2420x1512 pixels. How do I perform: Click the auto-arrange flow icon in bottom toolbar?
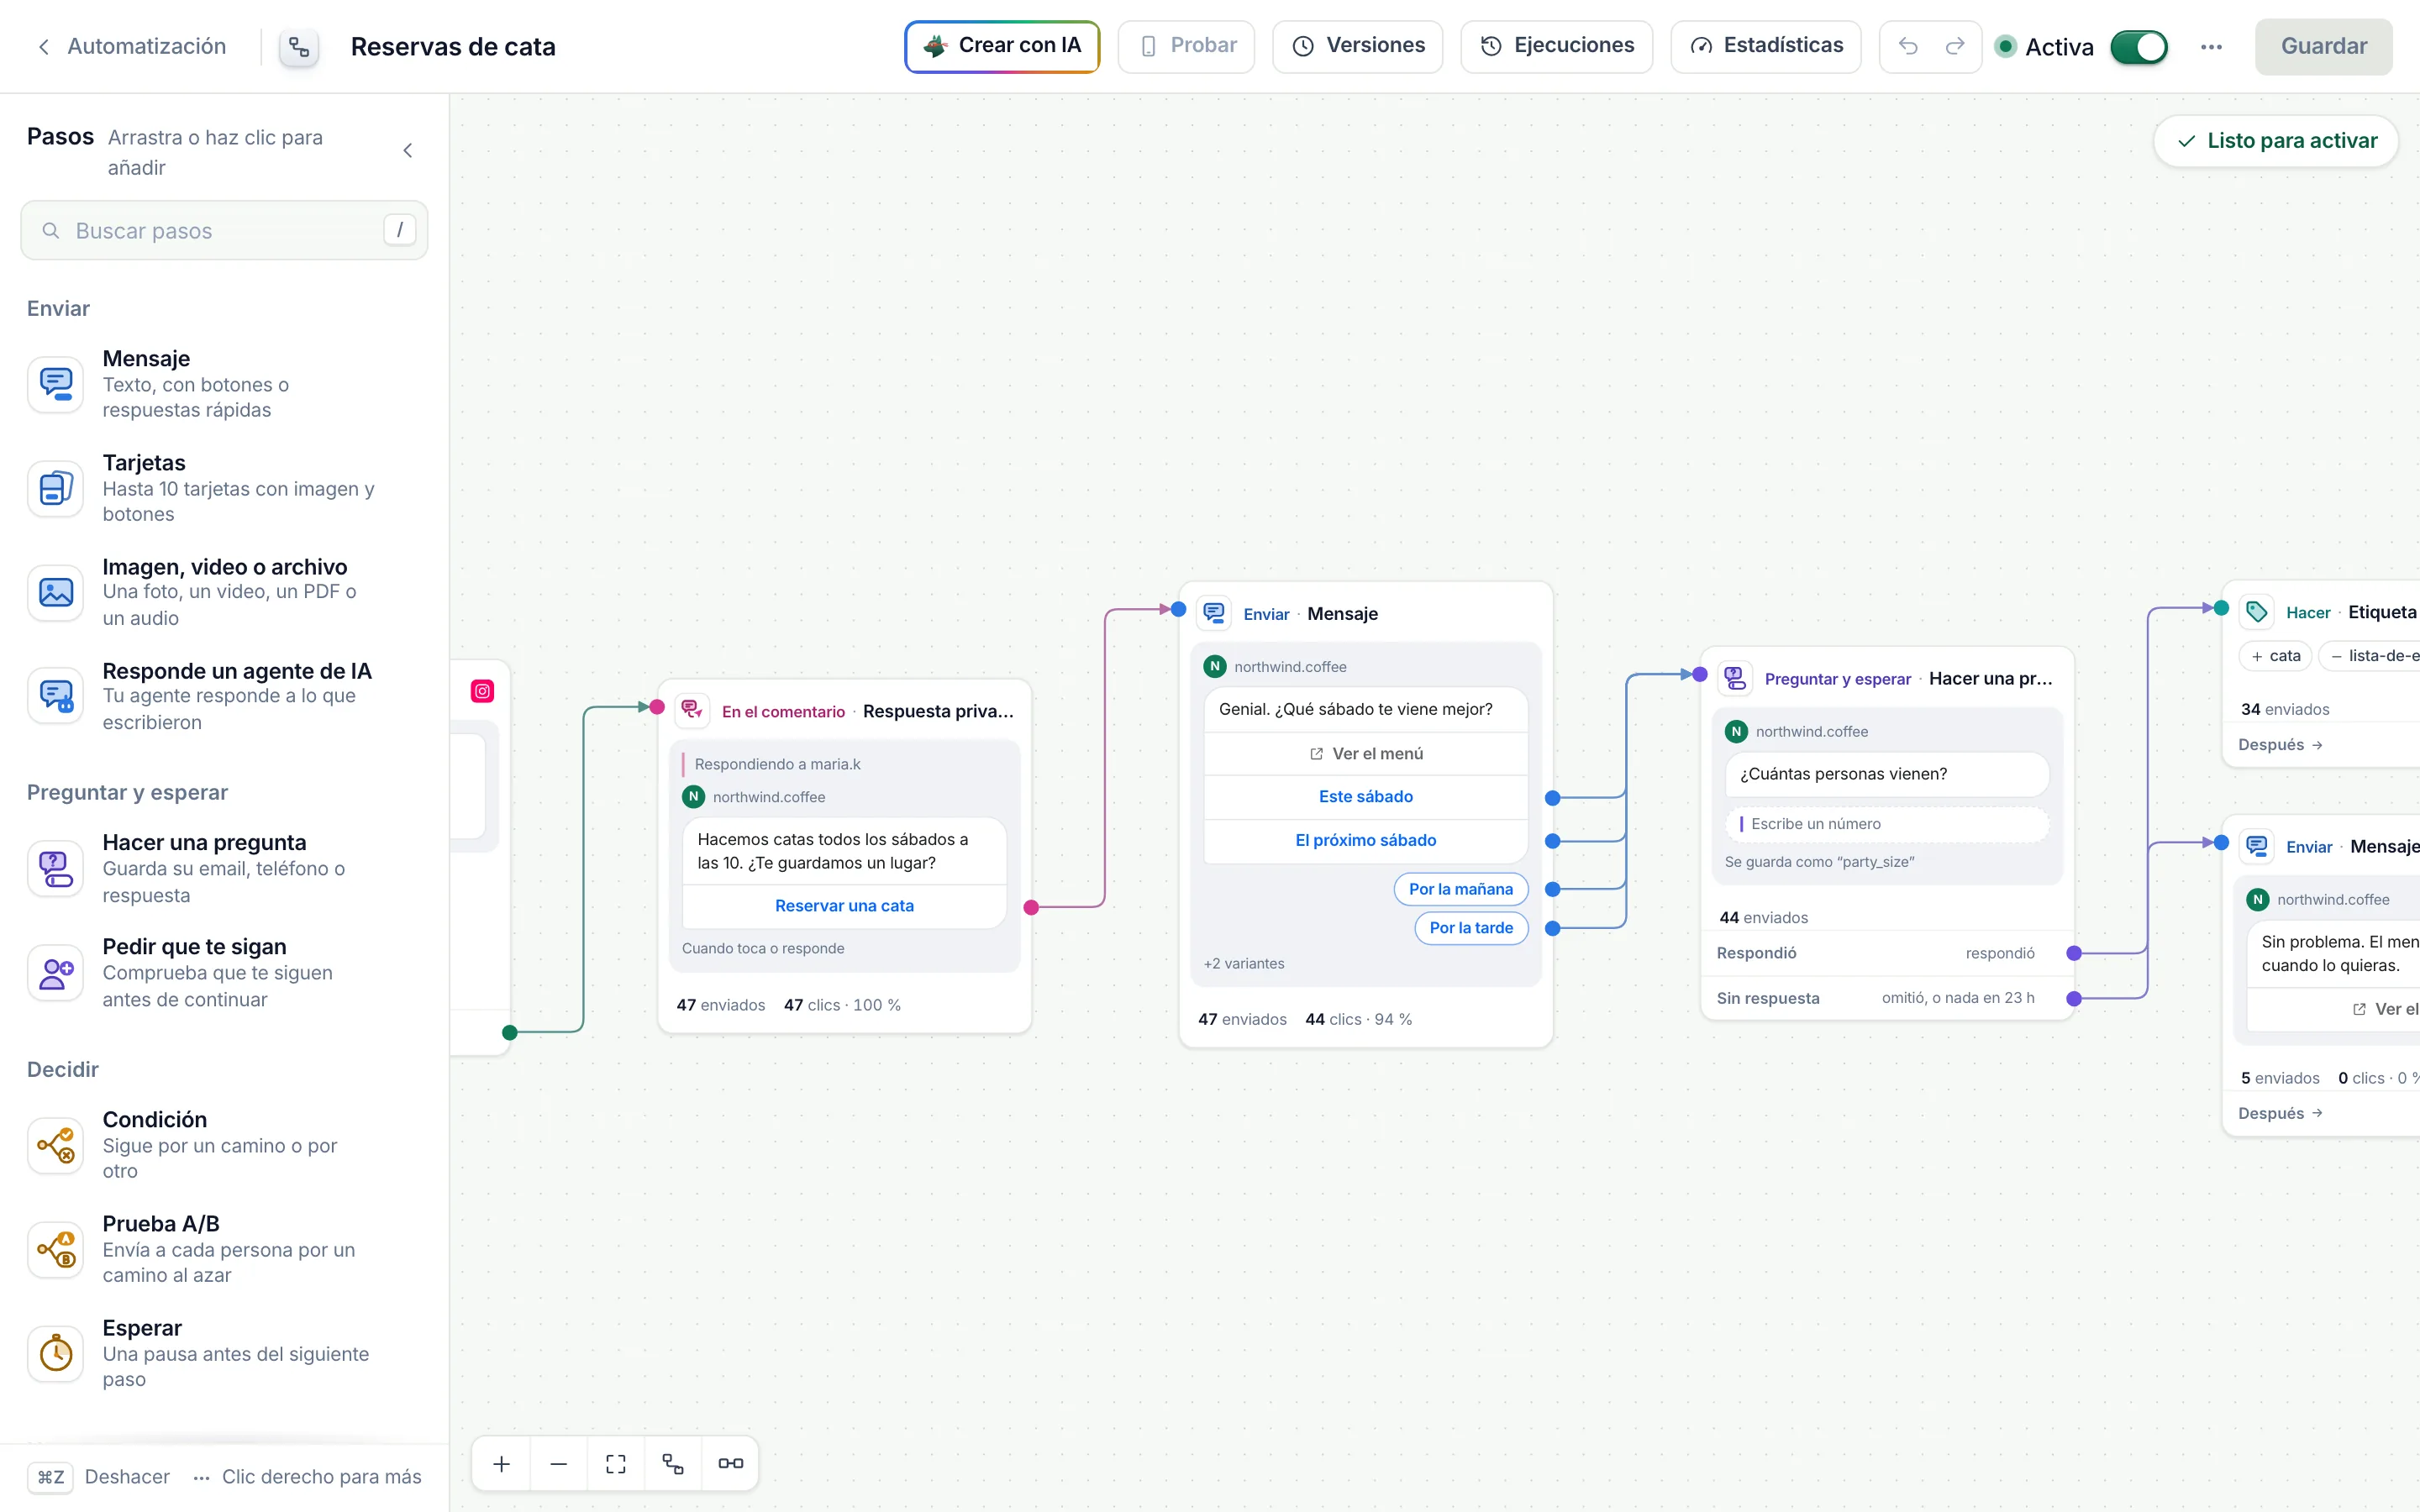coord(673,1463)
